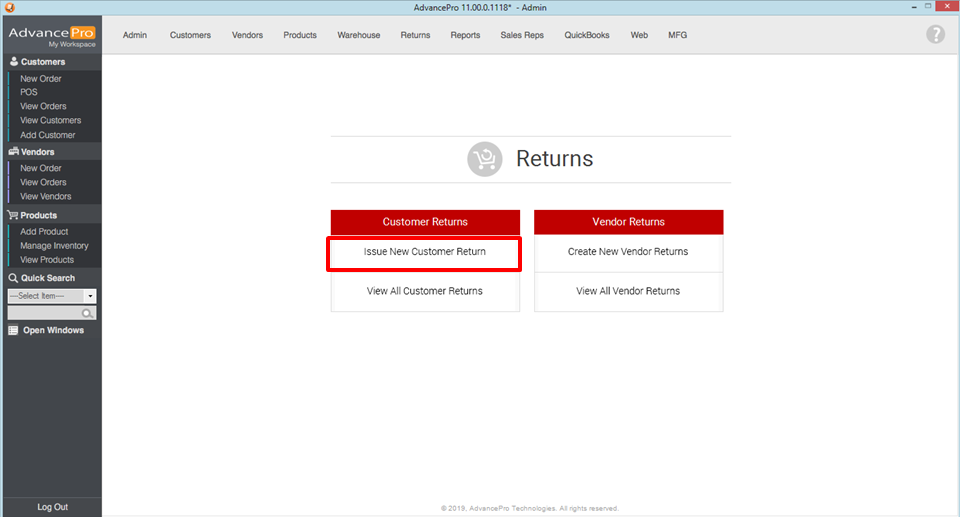The height and width of the screenshot is (517, 960).
Task: Click Log Out at sidebar bottom
Action: [52, 507]
